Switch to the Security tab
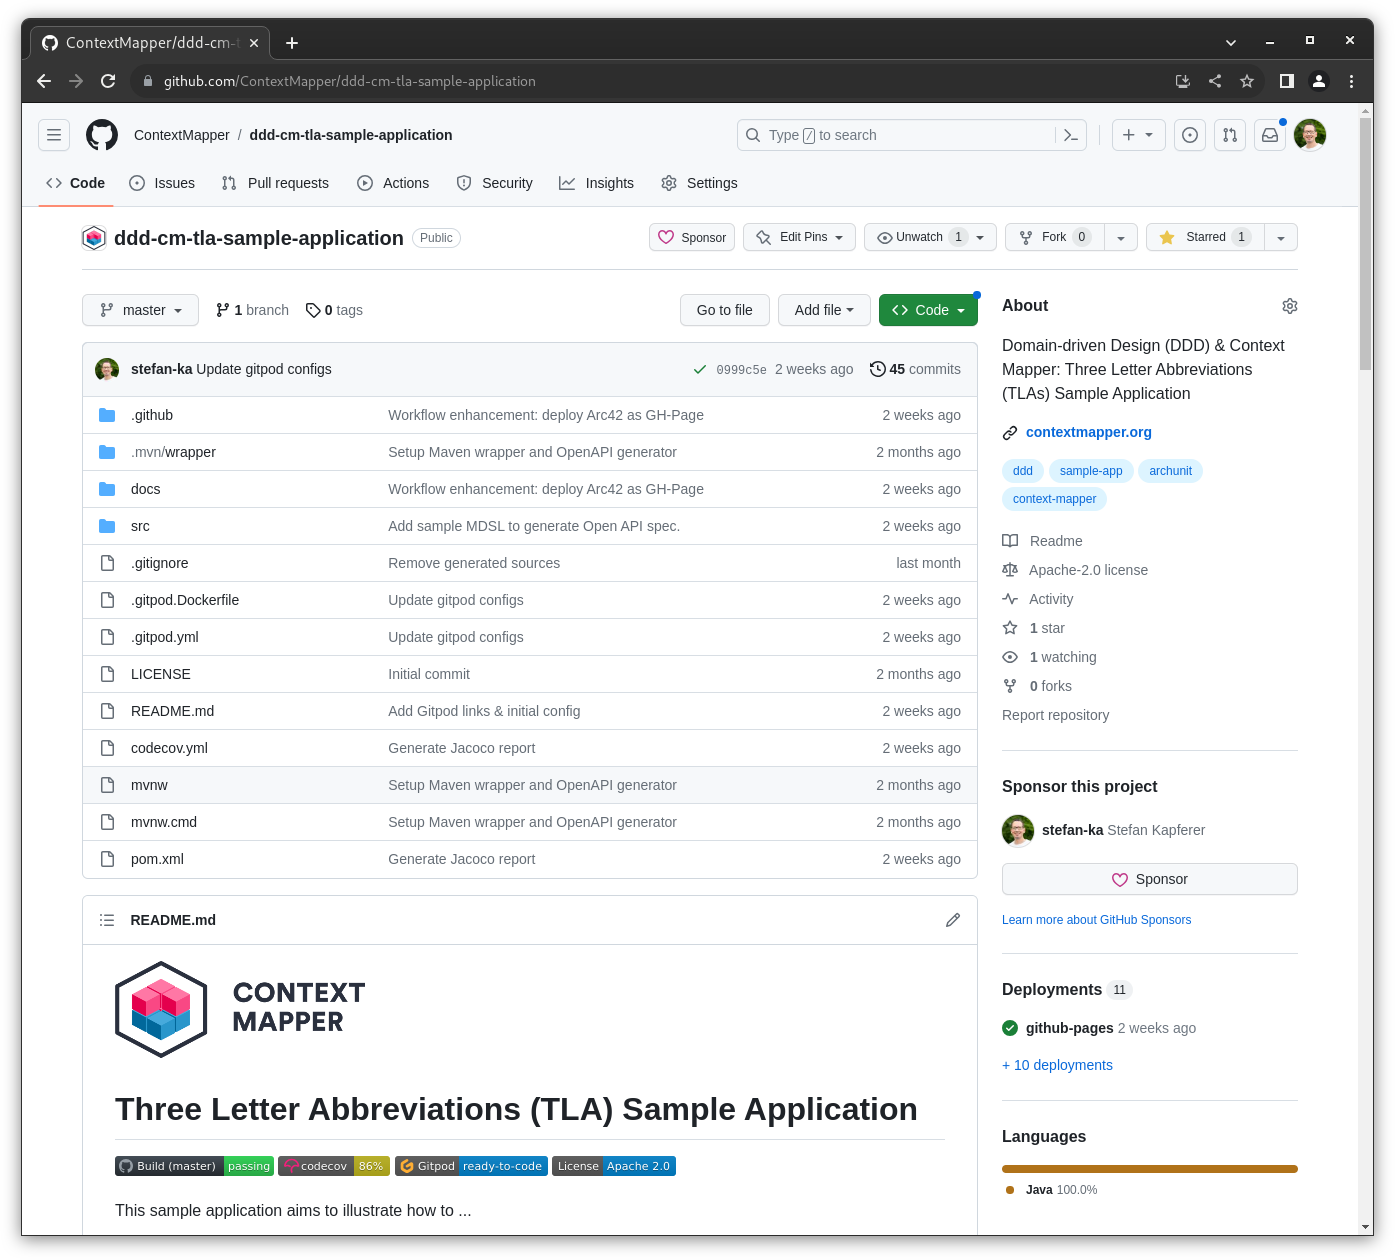This screenshot has width=1395, height=1260. tap(495, 183)
